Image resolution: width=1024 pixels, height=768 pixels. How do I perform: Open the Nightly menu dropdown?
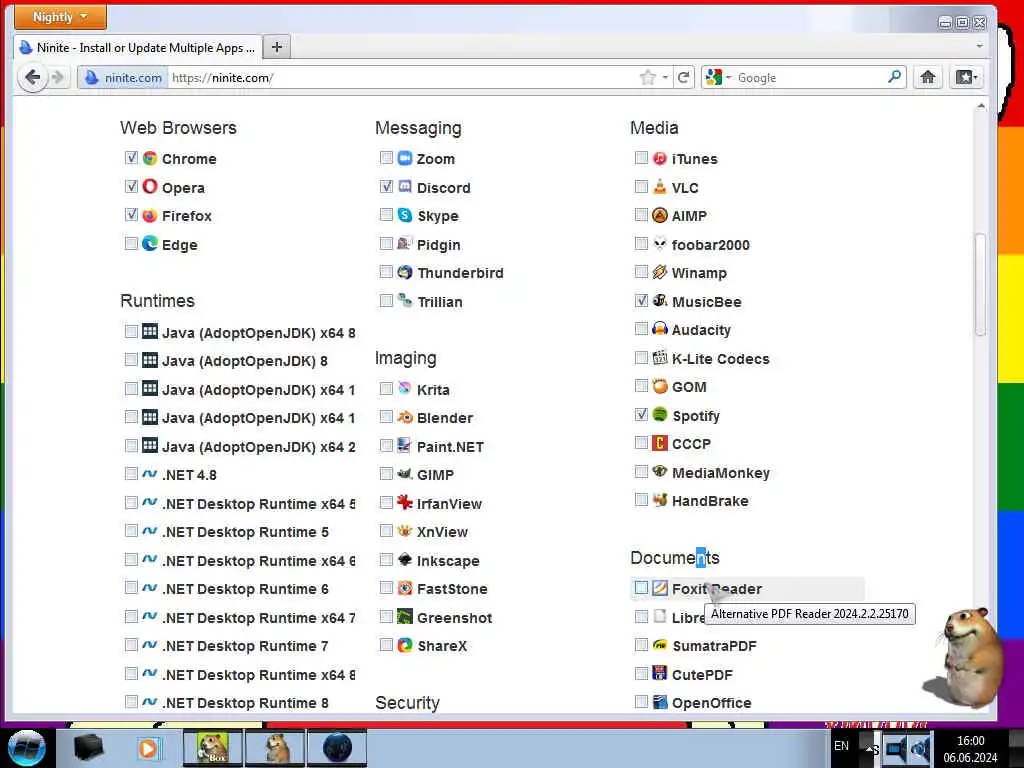(x=60, y=17)
